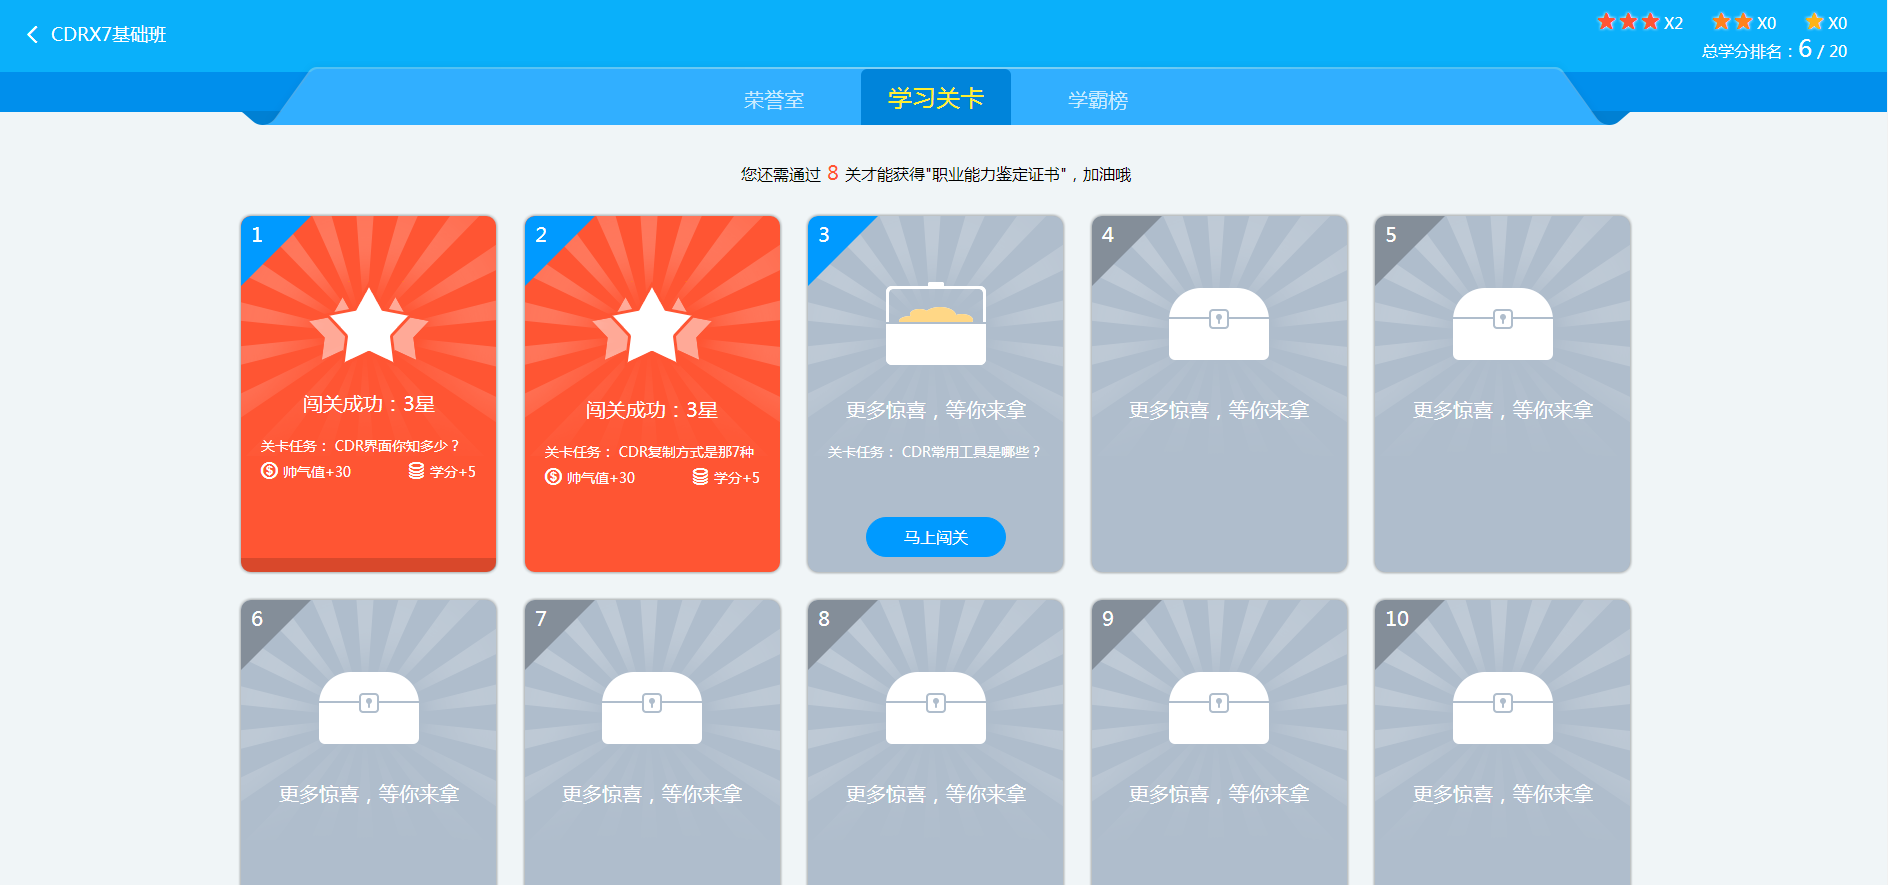This screenshot has width=1888, height=885.
Task: Click the 总学分排名 ranking text
Action: (1773, 50)
